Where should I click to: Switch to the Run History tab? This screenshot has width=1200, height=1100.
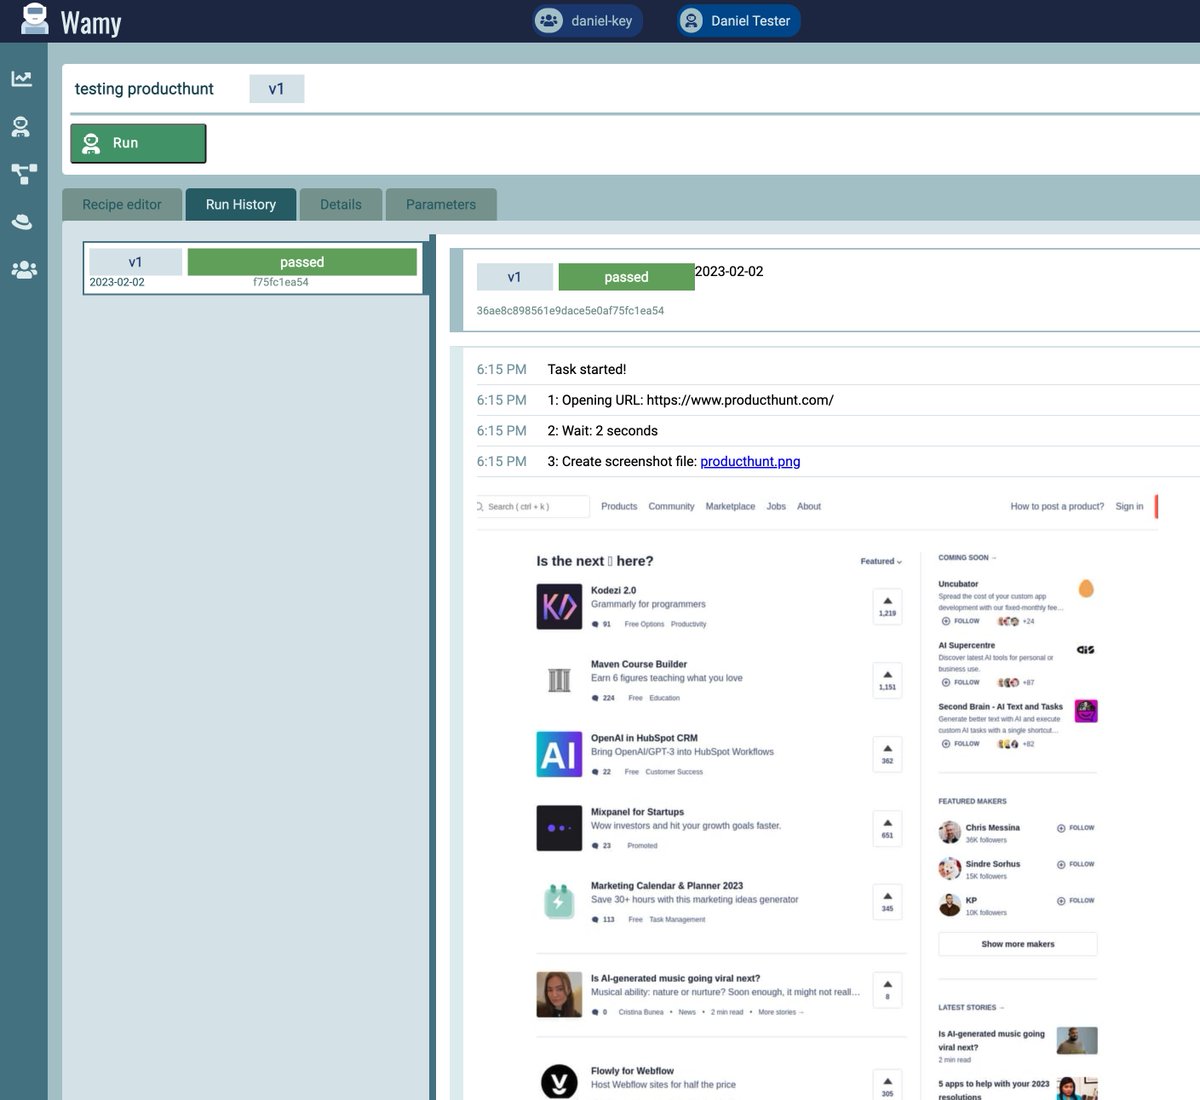pyautogui.click(x=241, y=204)
